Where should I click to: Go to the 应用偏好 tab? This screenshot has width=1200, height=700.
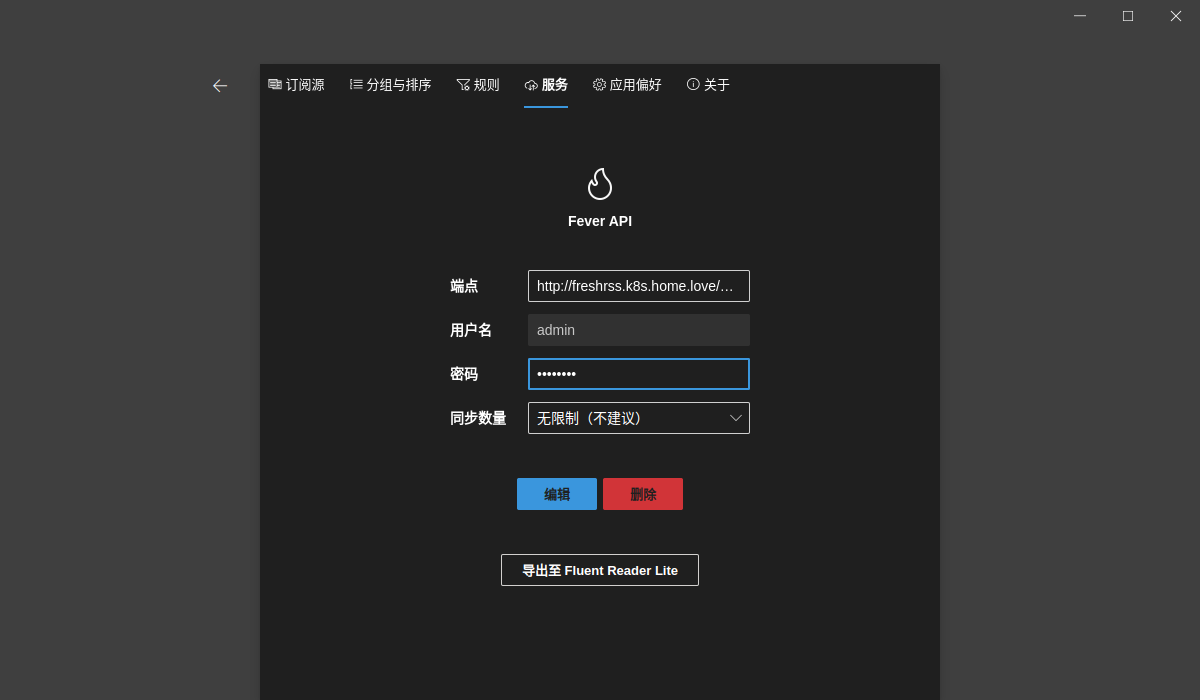coord(627,85)
